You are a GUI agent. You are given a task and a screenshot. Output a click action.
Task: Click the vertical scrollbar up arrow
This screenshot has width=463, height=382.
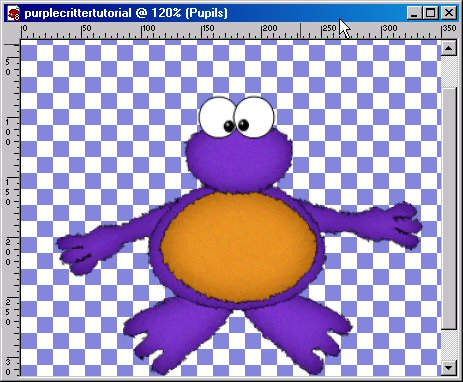449,48
